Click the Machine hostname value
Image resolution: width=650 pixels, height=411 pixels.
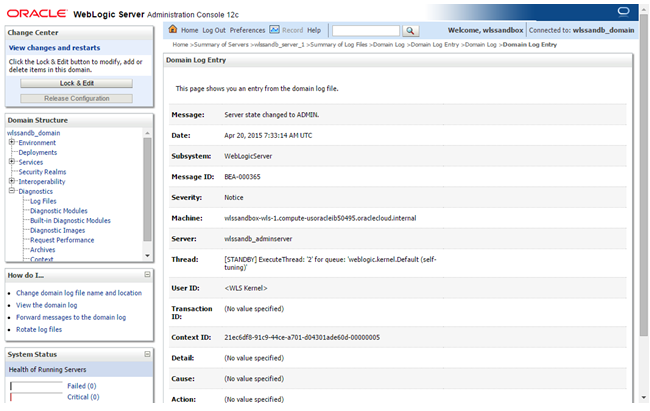tap(320, 218)
